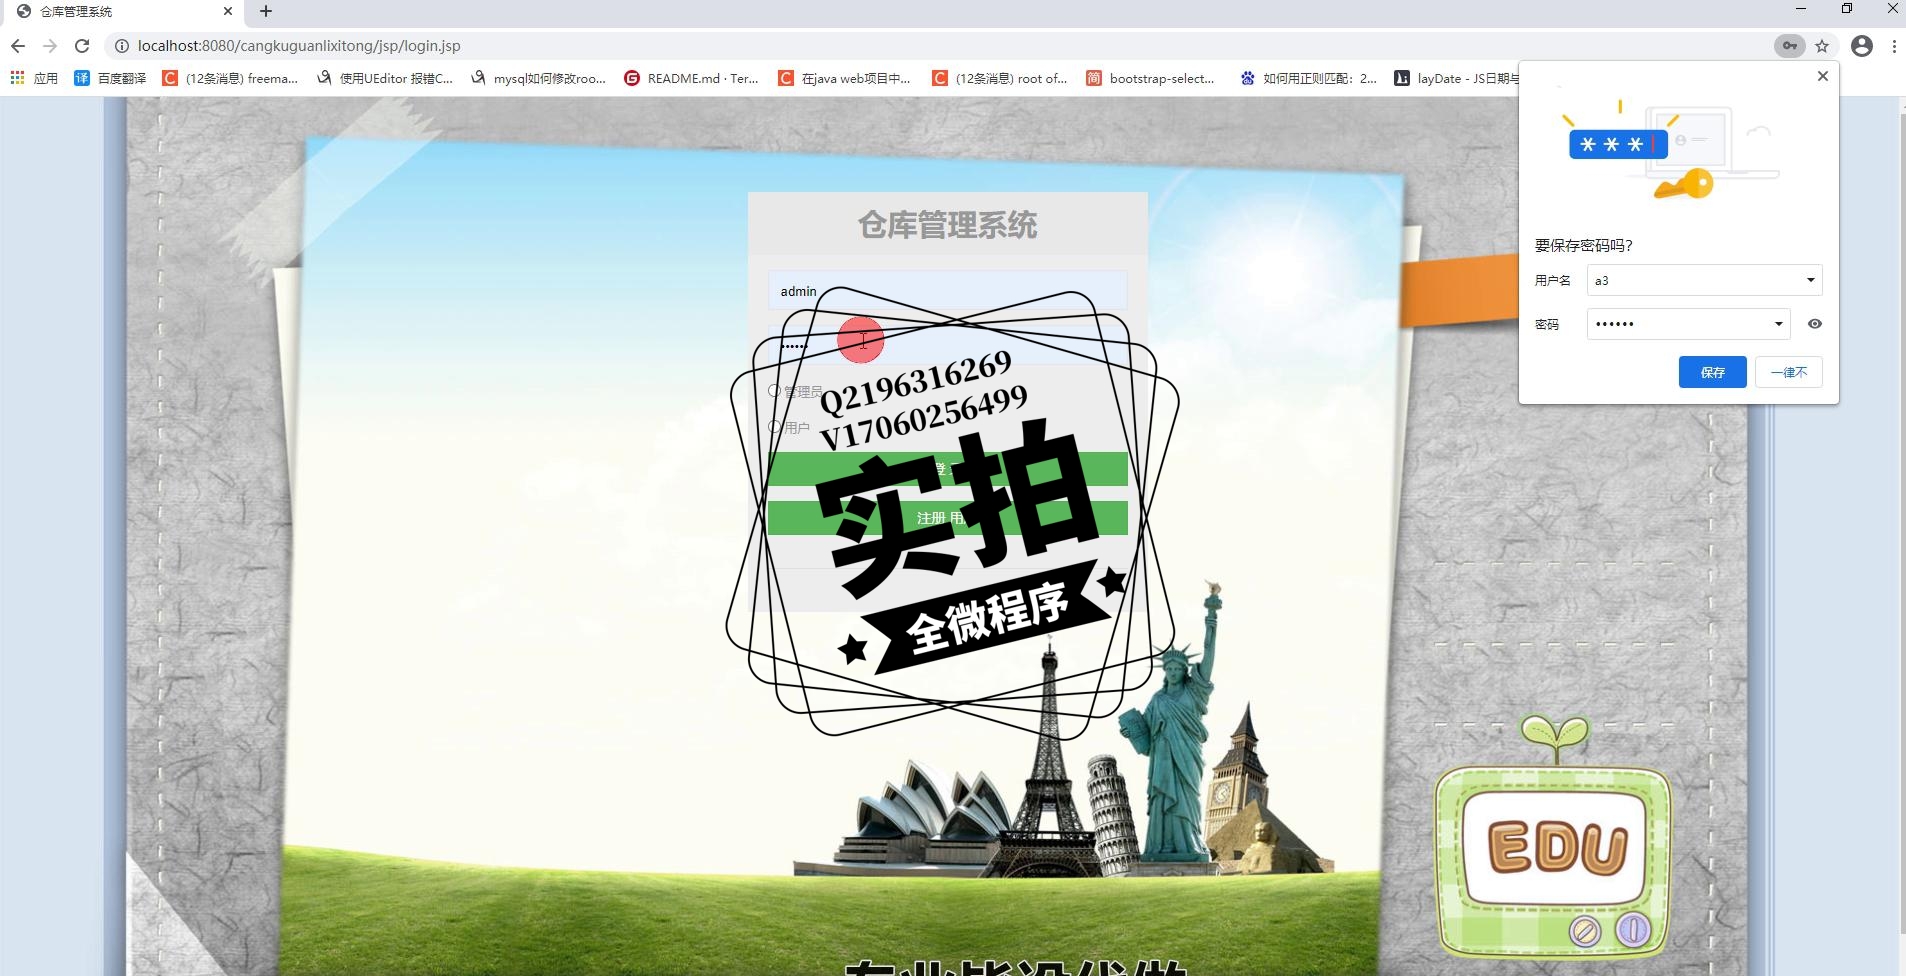This screenshot has width=1906, height=976.
Task: Open the freema... CSDN bookmark
Action: point(230,78)
